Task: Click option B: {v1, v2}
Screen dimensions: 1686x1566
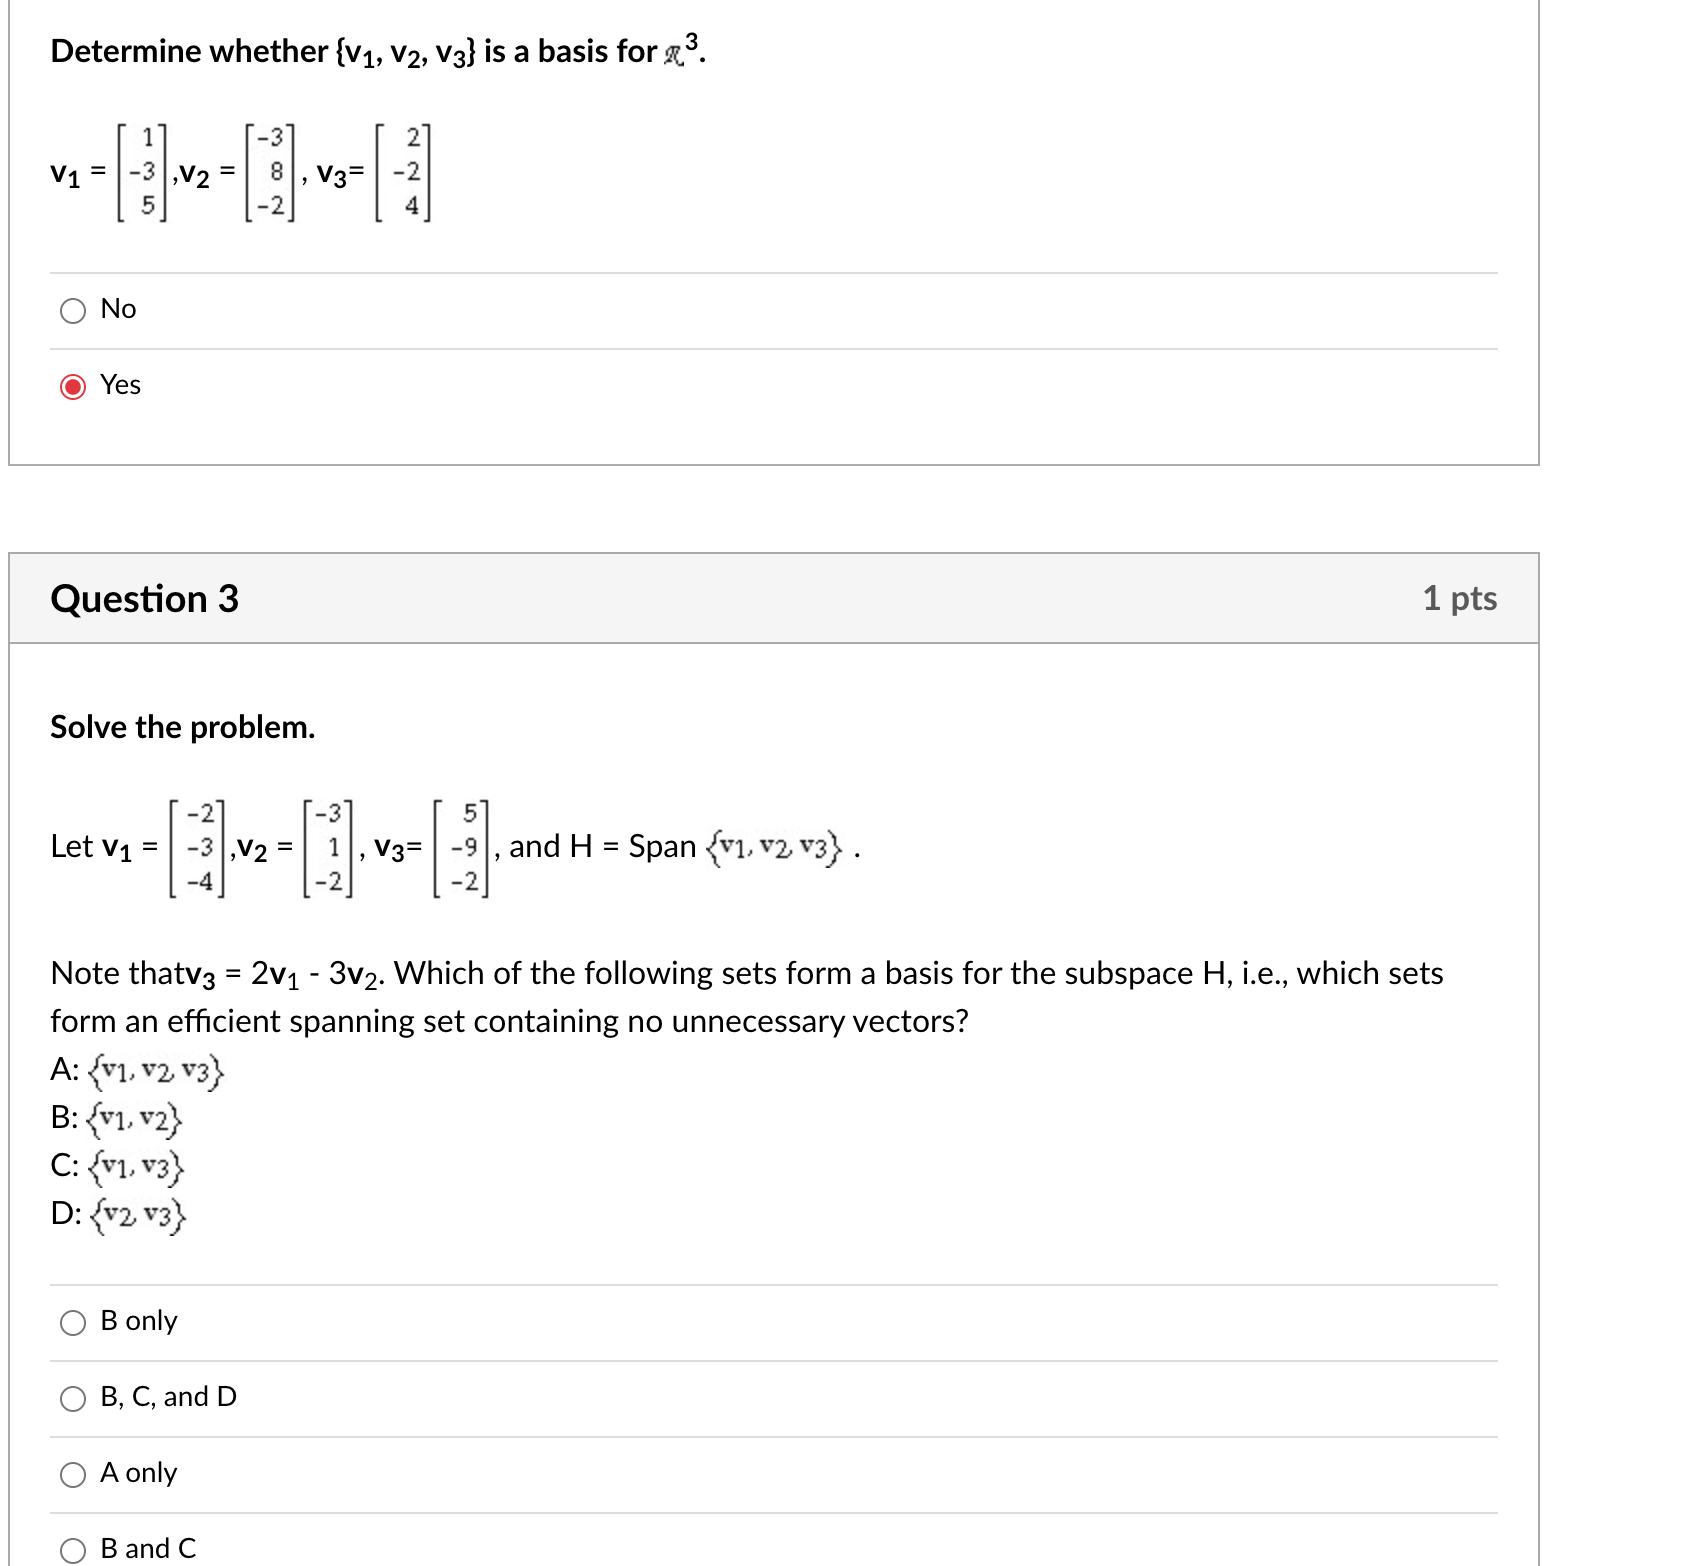Action: click(117, 1119)
